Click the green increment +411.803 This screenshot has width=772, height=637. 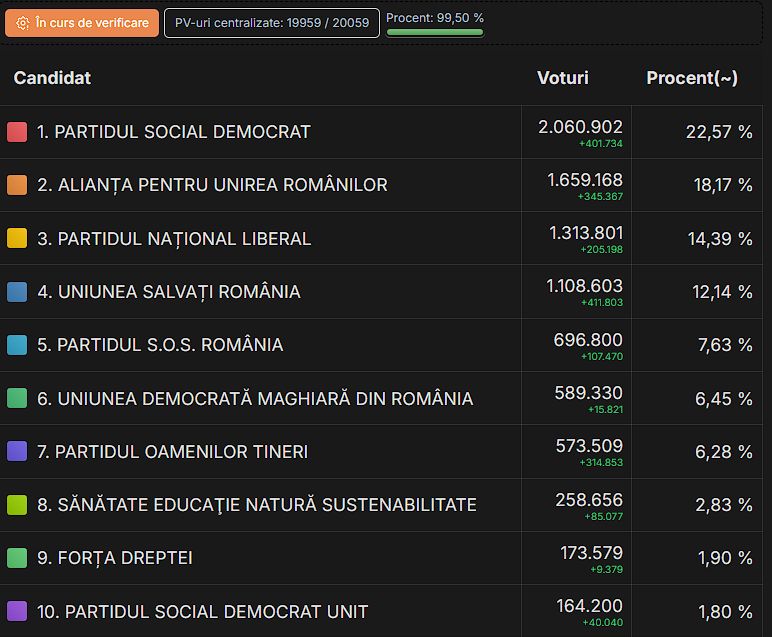(x=602, y=302)
